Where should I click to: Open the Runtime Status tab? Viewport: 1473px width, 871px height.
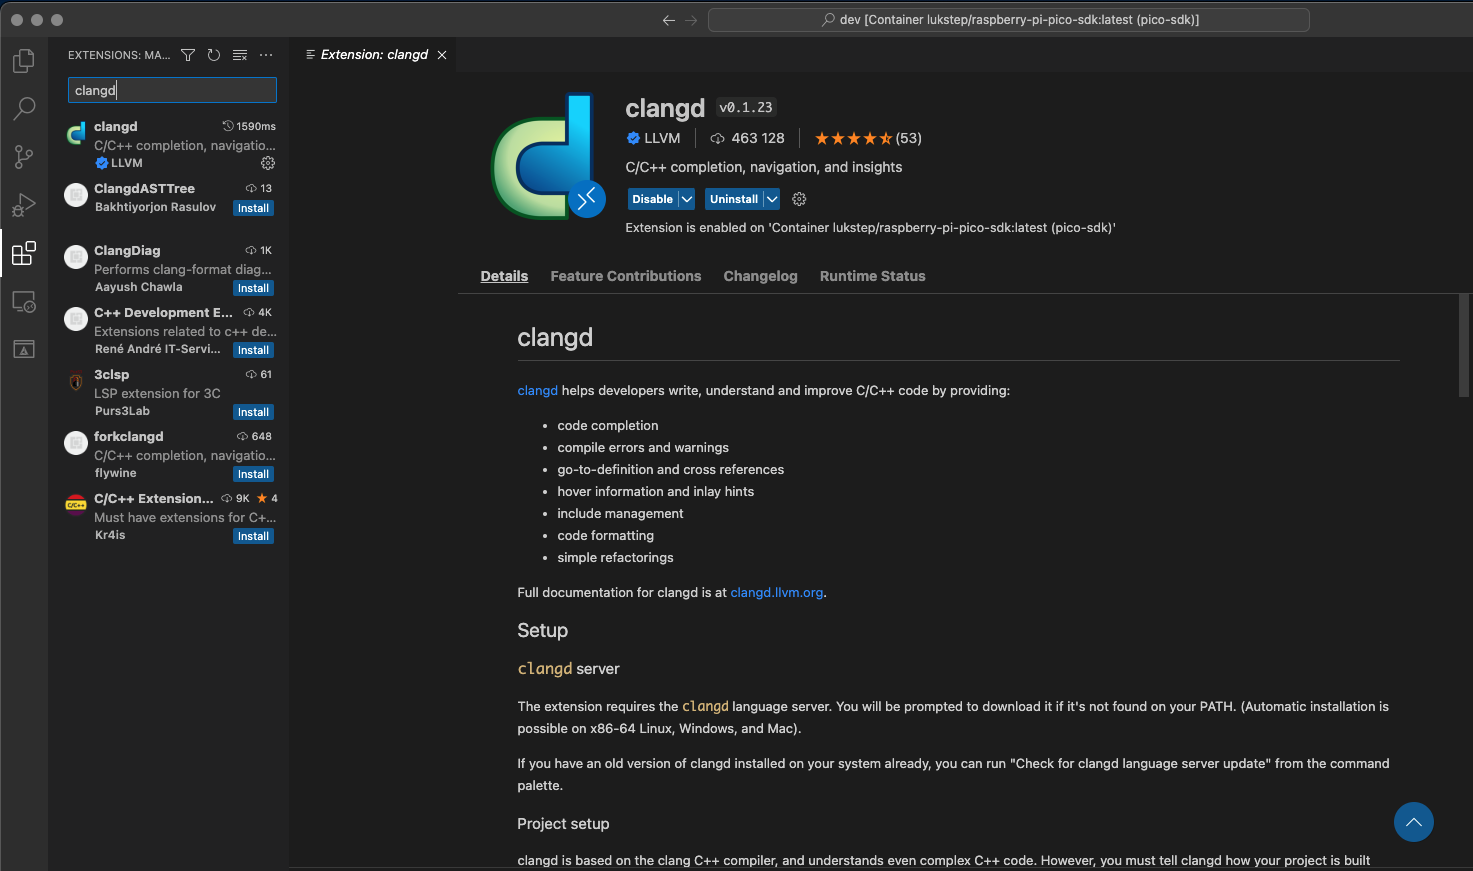(873, 276)
